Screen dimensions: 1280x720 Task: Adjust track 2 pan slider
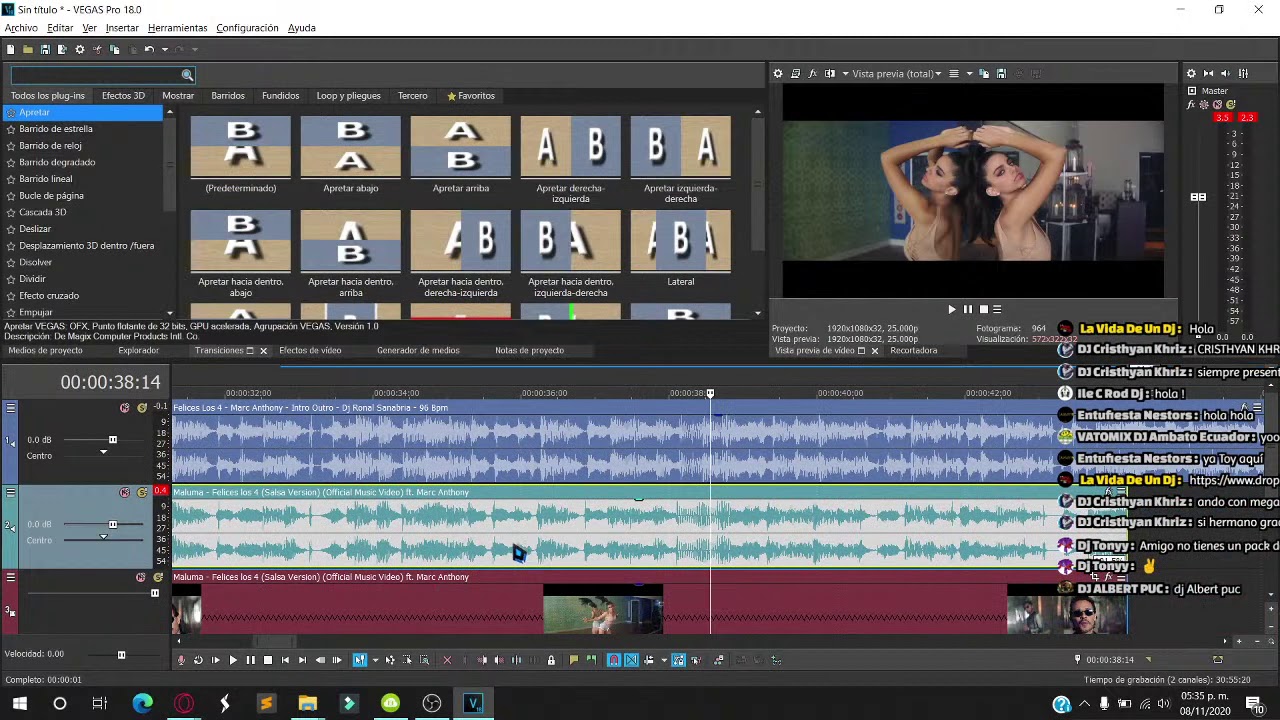pos(103,537)
